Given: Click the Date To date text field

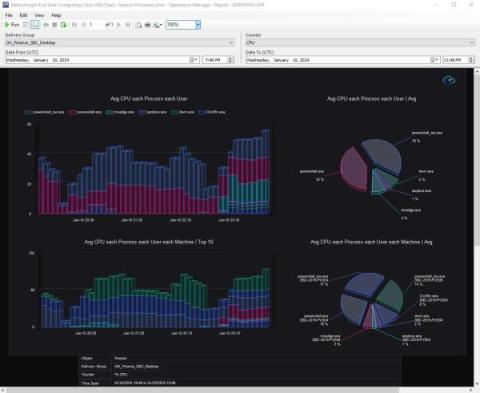Looking at the screenshot, I should (337, 60).
